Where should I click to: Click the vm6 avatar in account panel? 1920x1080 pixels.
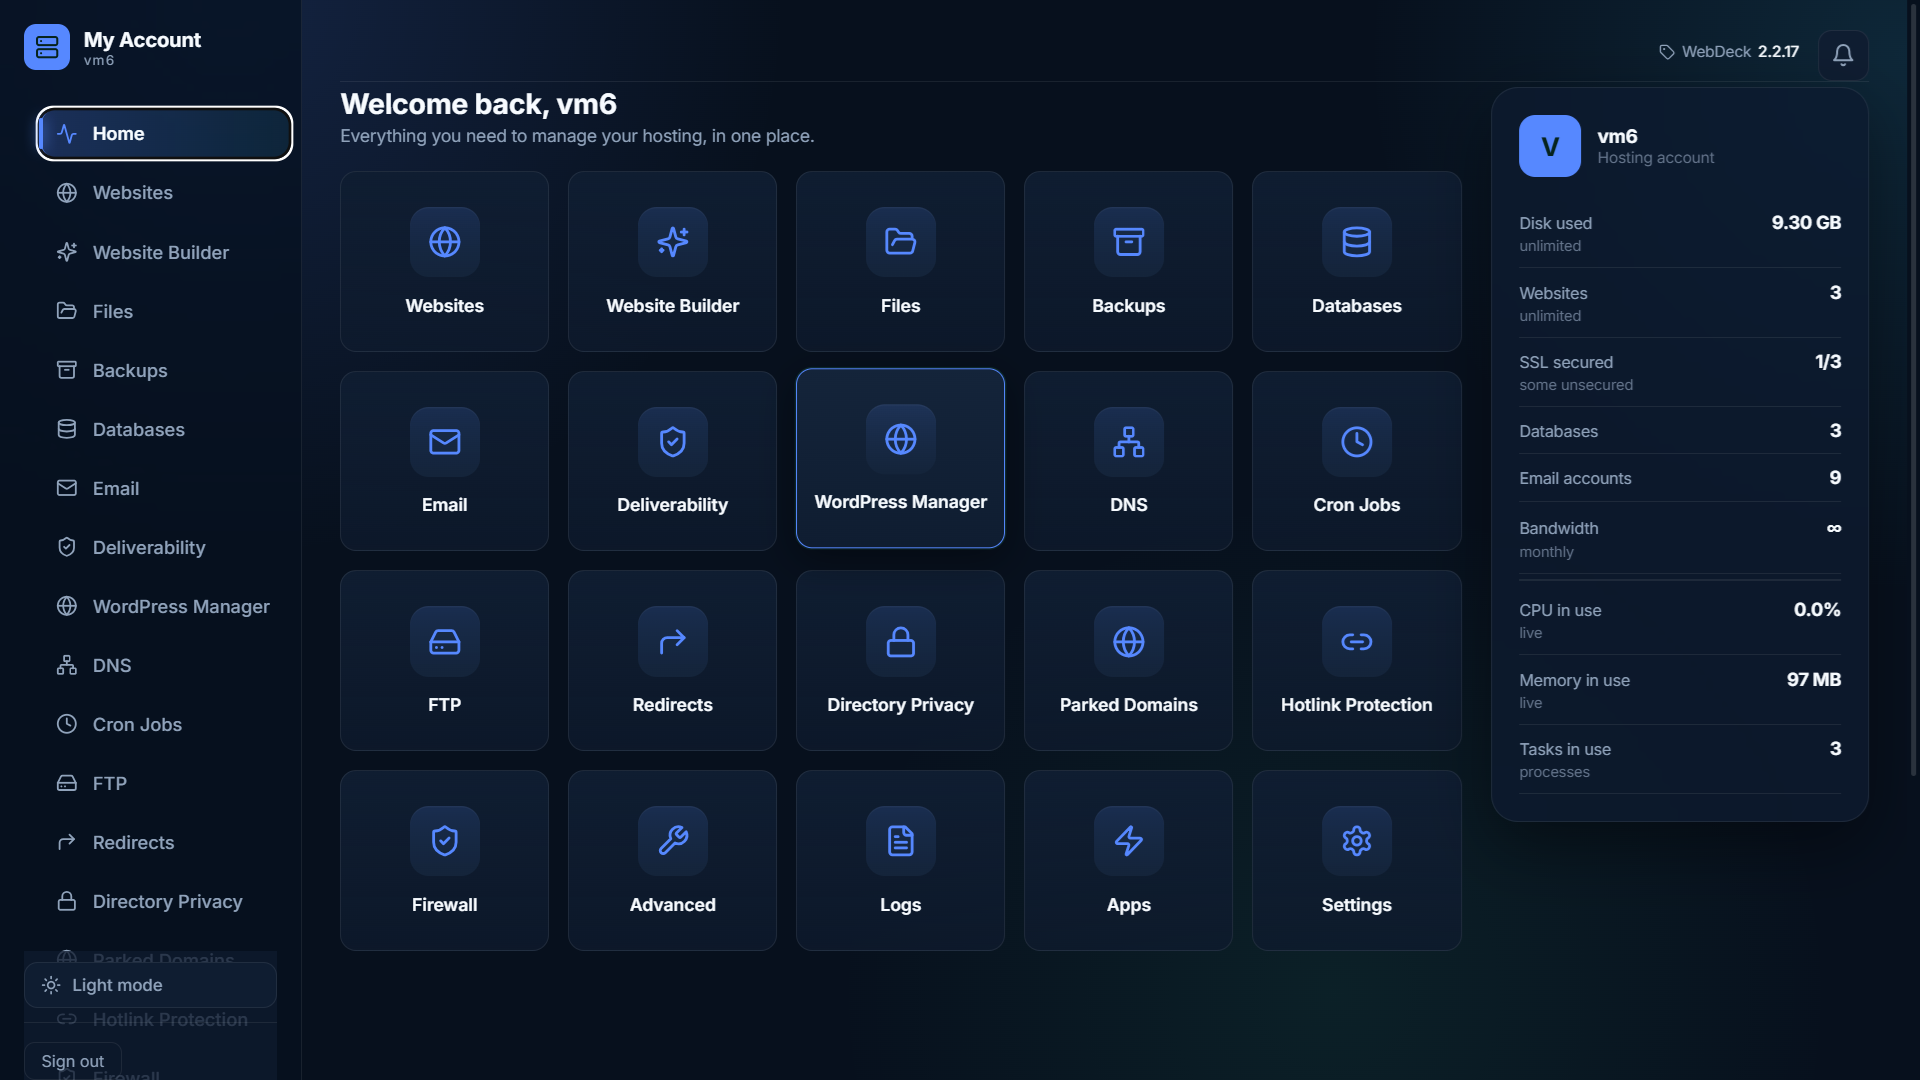(1549, 146)
